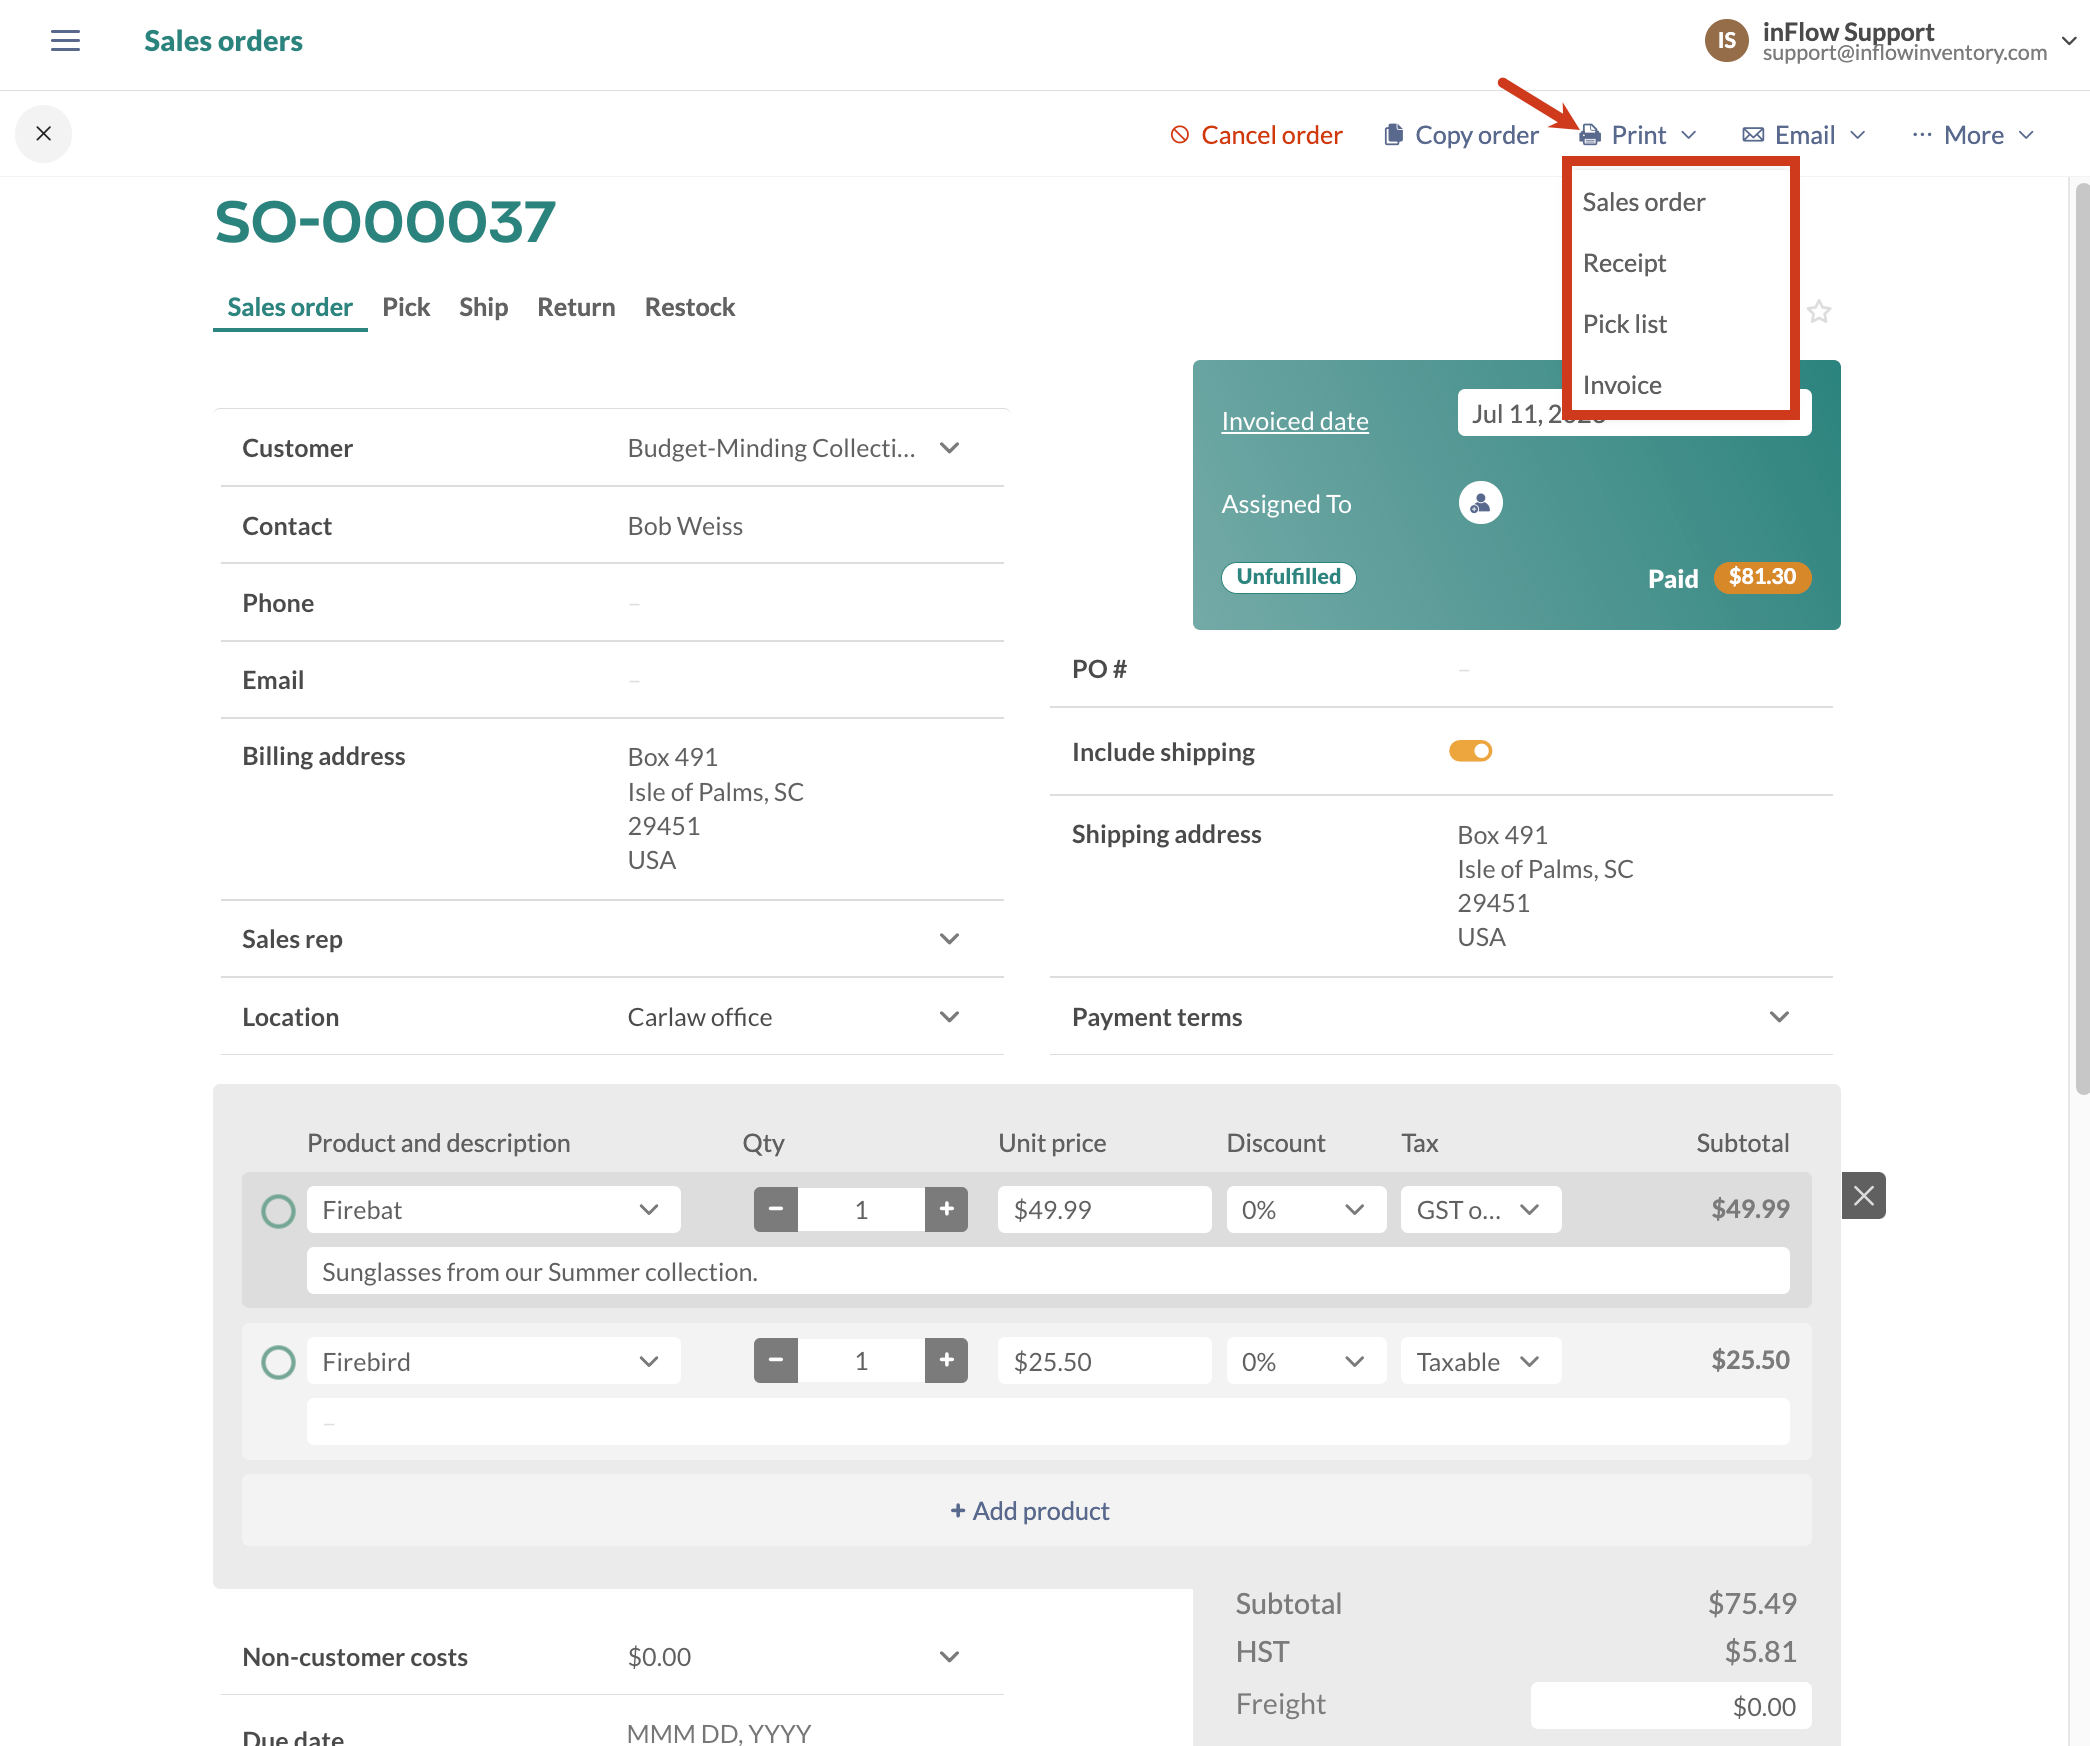Decrease Firebat quantity with minus

[x=775, y=1210]
